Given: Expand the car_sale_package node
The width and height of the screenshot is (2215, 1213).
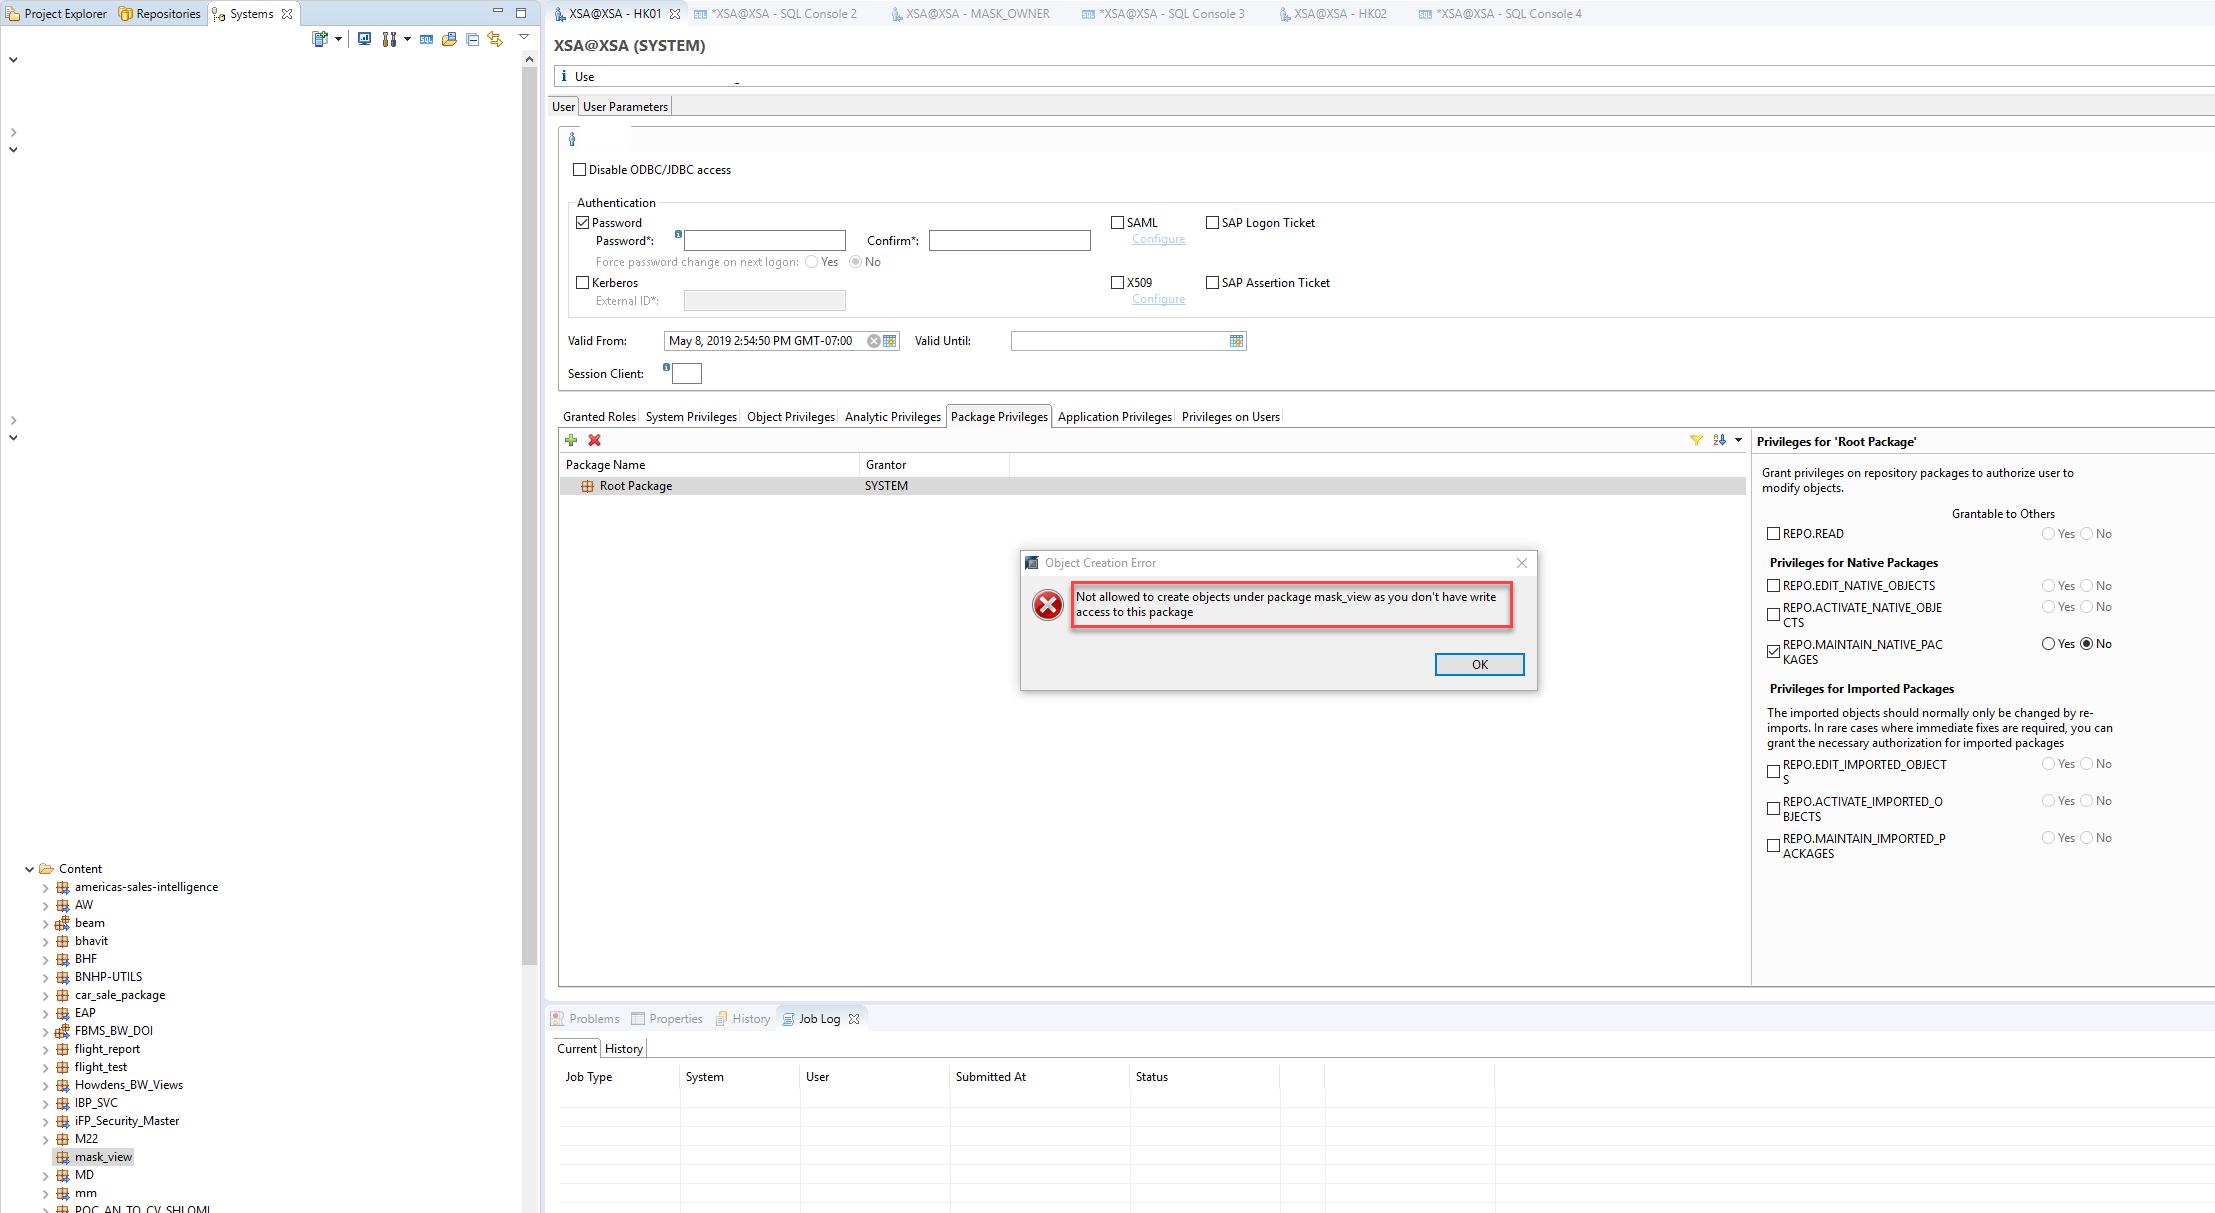Looking at the screenshot, I should pyautogui.click(x=45, y=995).
